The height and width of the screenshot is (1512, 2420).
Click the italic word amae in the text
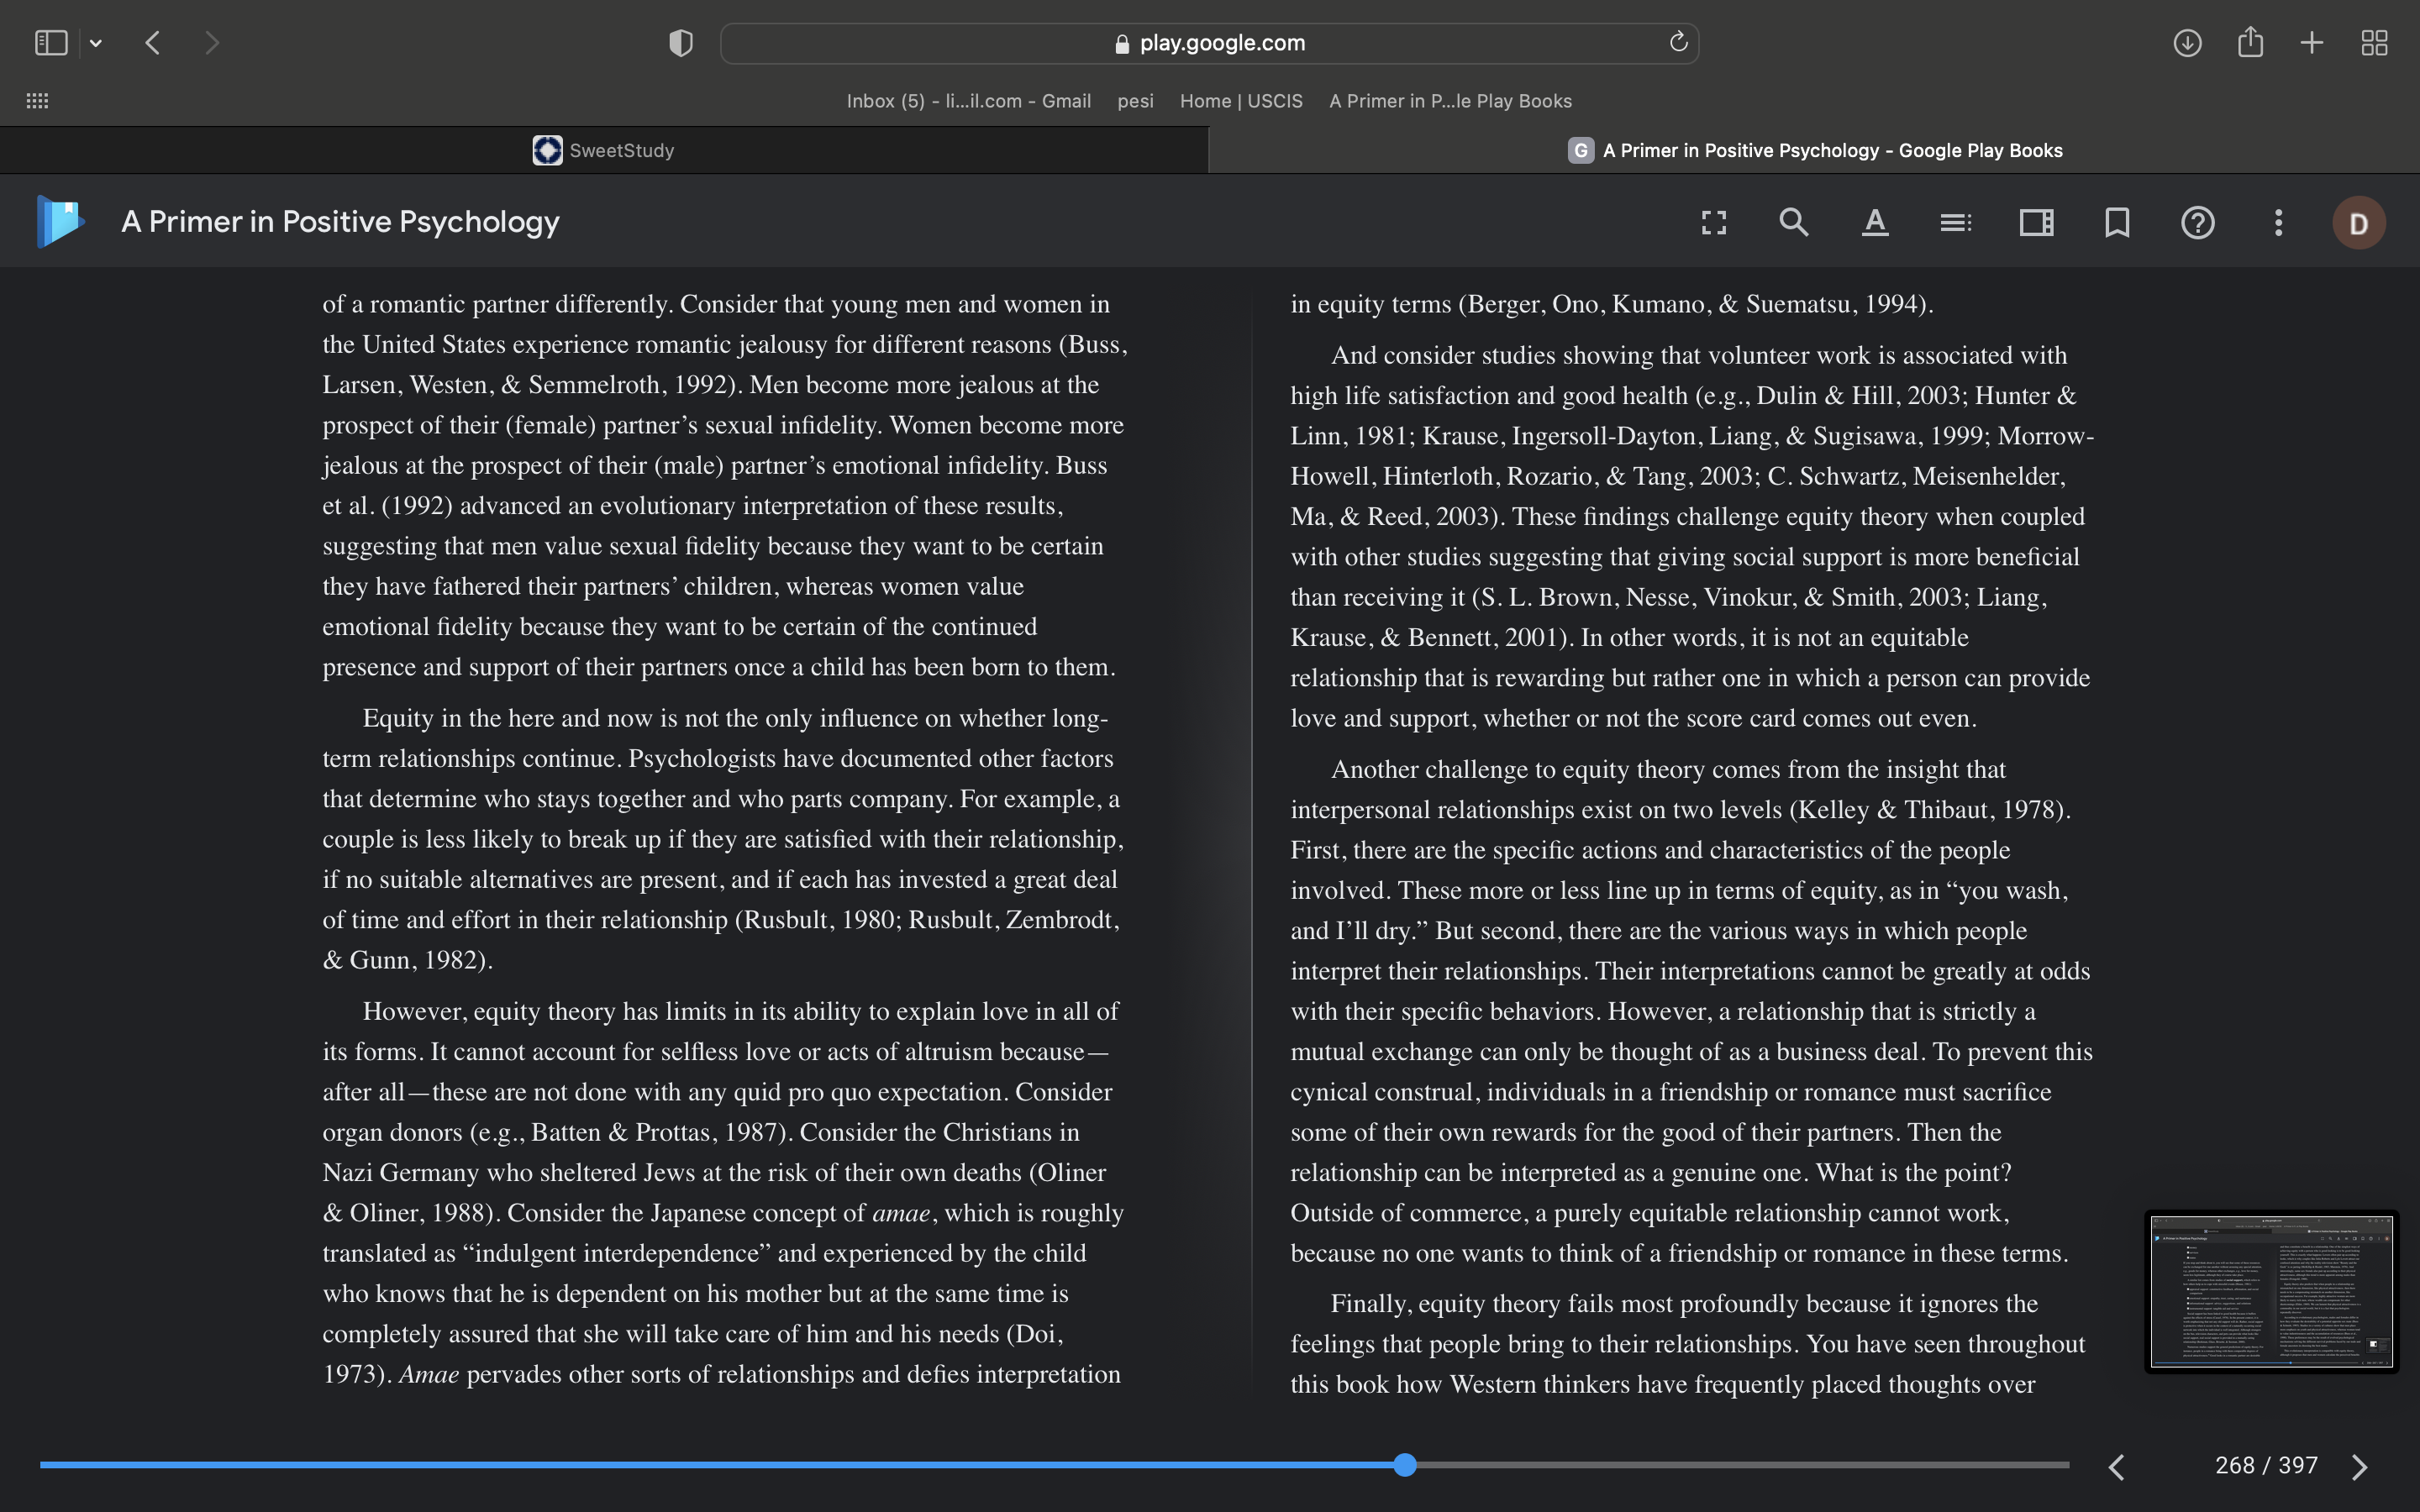tap(901, 1213)
